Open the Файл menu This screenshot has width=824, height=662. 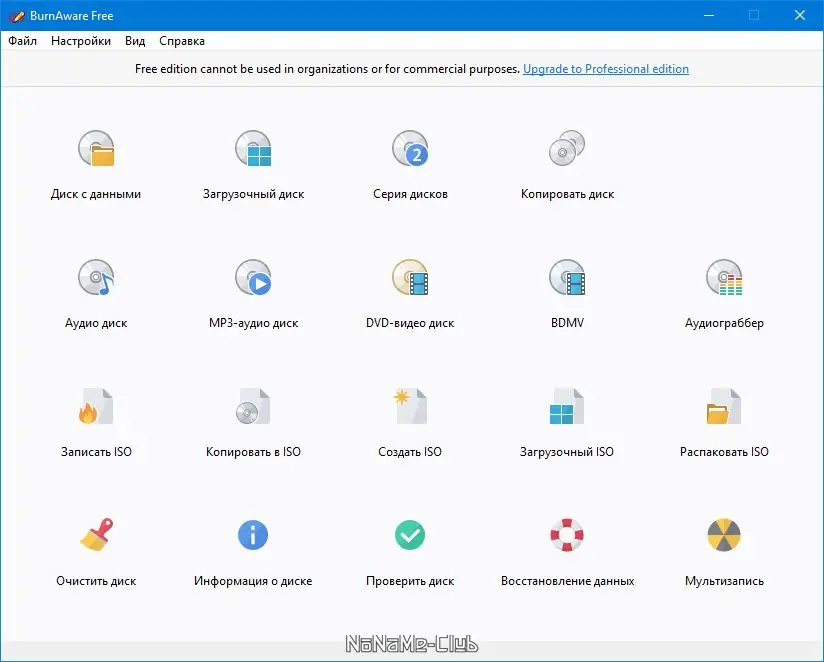coord(22,41)
